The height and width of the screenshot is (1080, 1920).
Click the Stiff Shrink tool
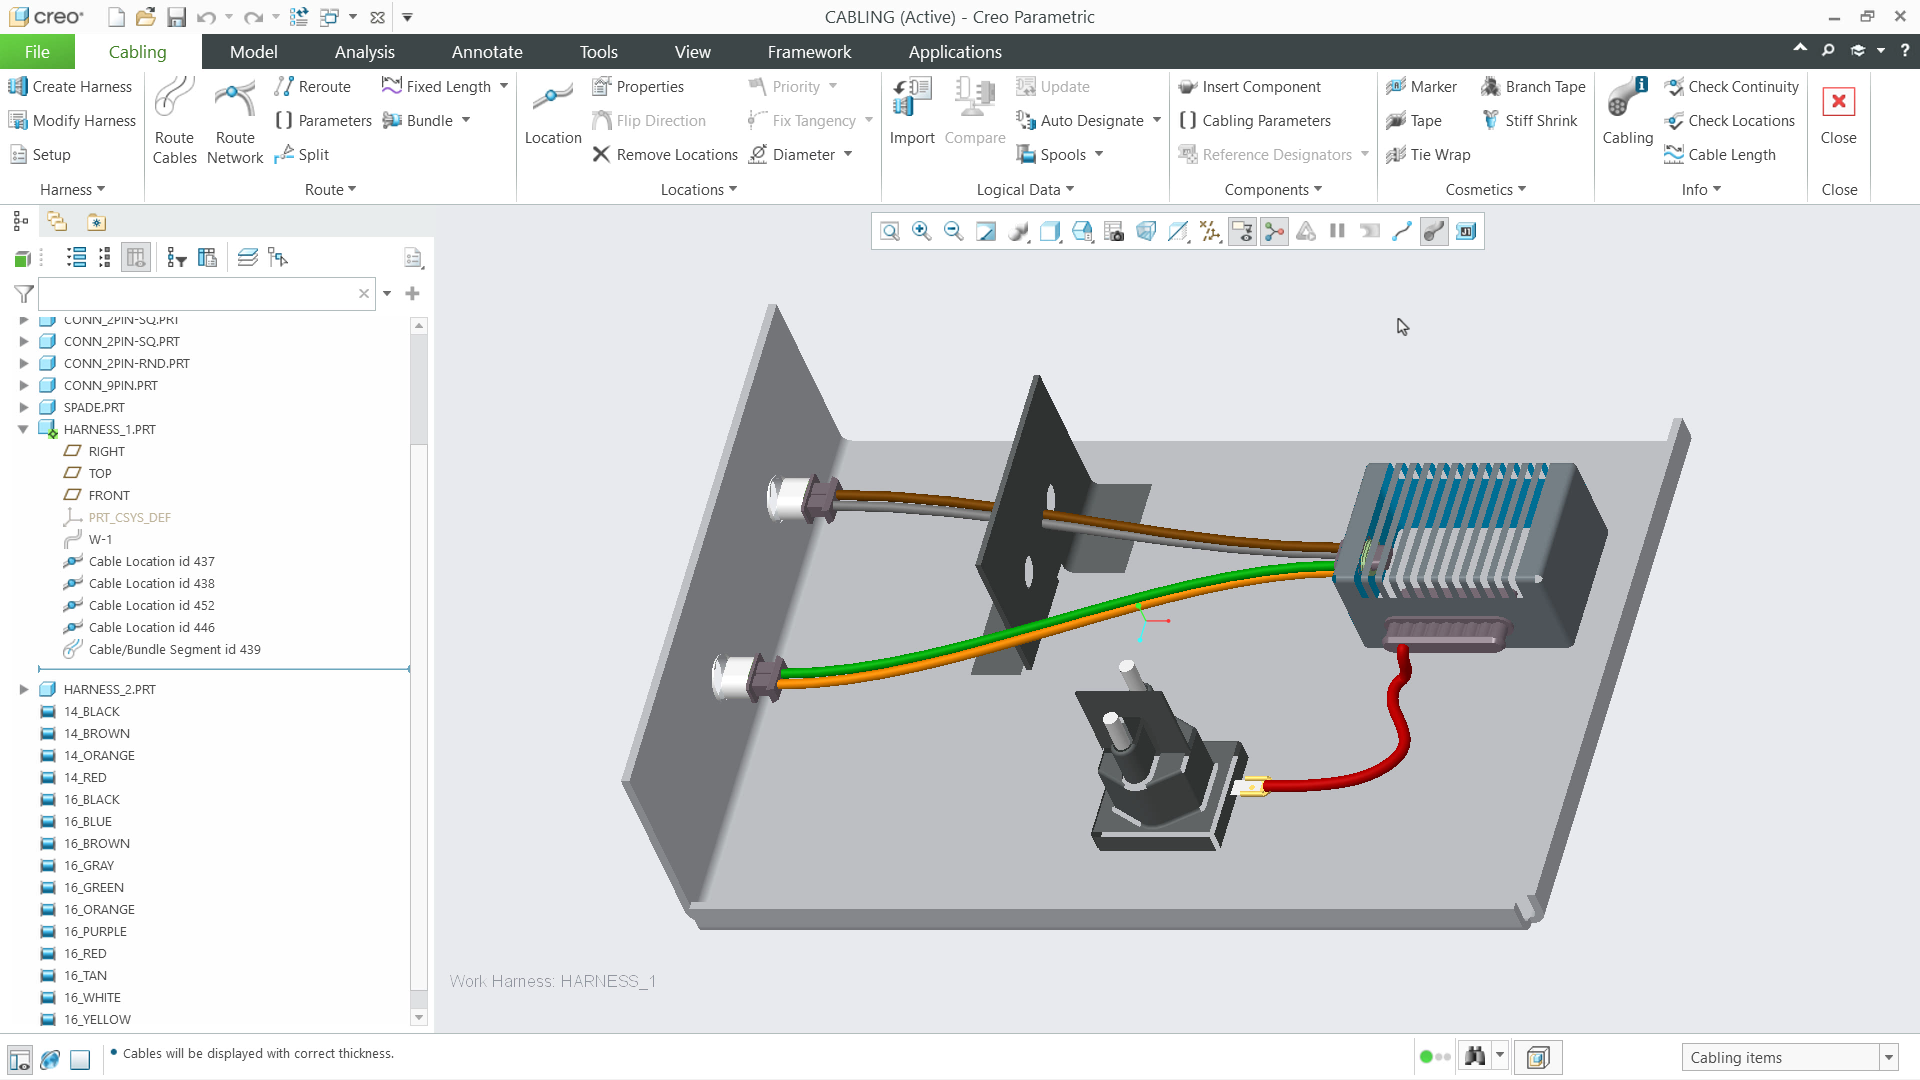(x=1530, y=120)
